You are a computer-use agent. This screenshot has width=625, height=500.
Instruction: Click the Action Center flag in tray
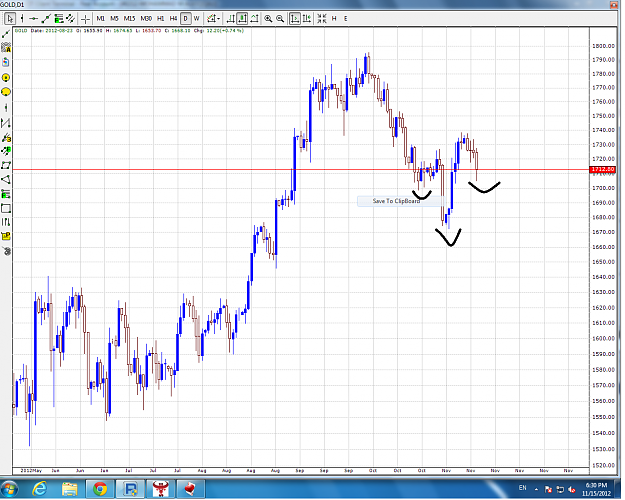click(x=548, y=489)
